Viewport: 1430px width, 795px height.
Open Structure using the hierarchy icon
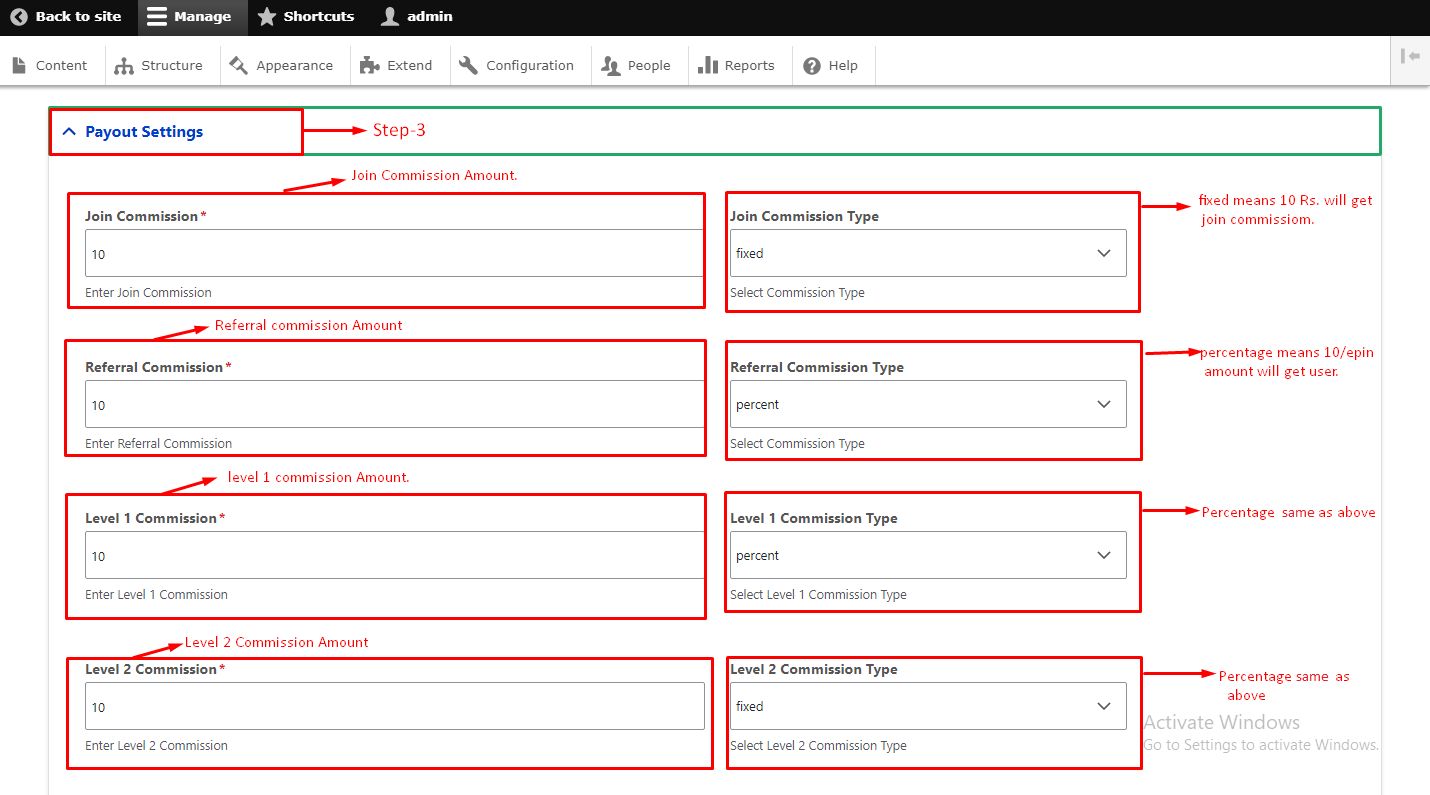[x=124, y=66]
